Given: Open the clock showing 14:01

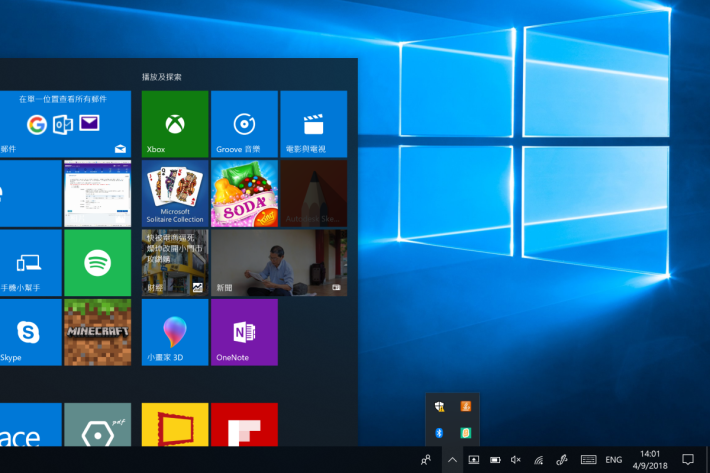Looking at the screenshot, I should [650, 460].
